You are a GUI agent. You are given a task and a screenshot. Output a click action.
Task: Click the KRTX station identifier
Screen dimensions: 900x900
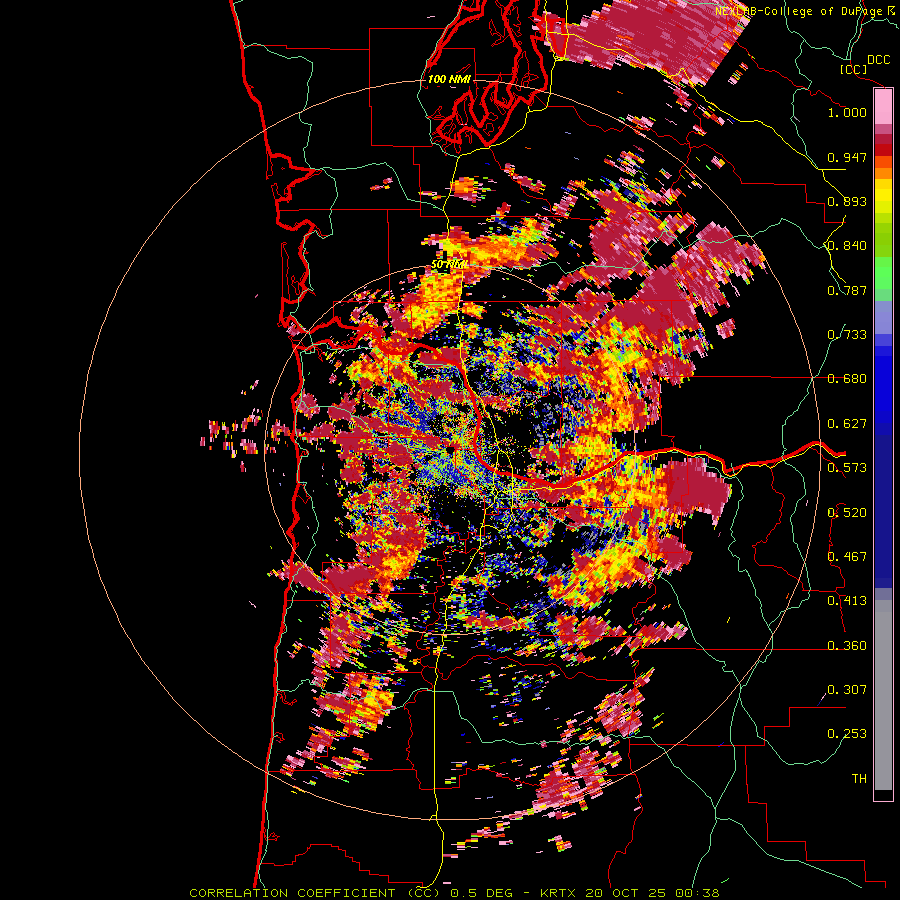[x=560, y=893]
